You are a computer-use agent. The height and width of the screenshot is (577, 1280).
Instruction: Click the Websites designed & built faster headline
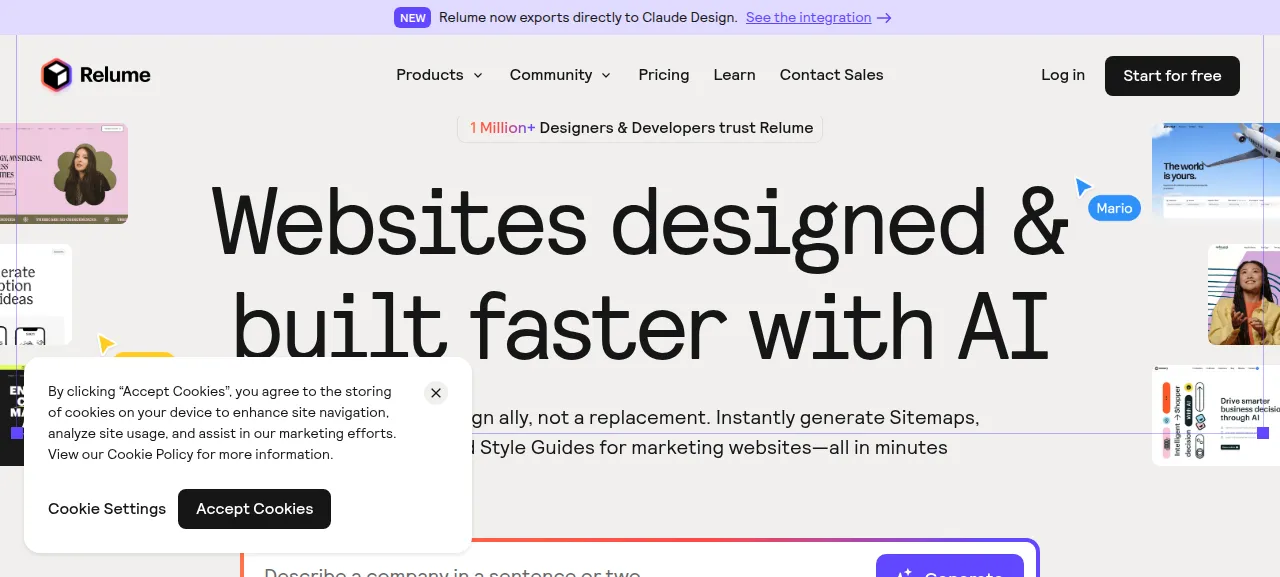coord(640,272)
